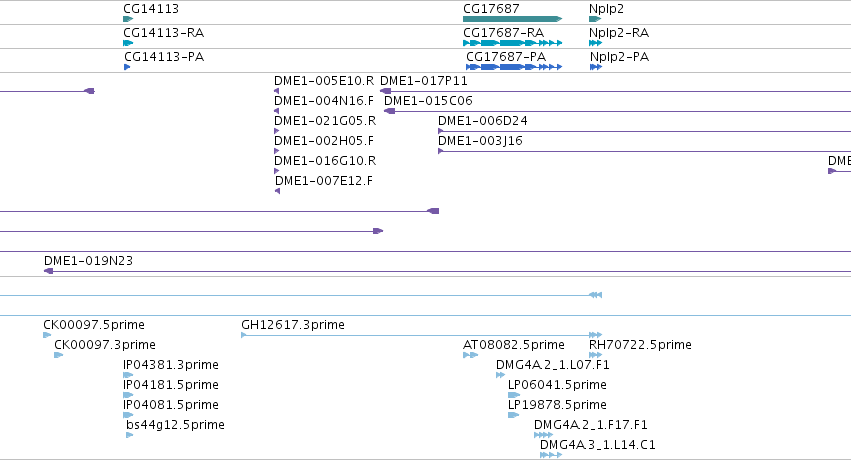Select the Nplp2 gene label
Screen dimensions: 851x460
pos(606,9)
